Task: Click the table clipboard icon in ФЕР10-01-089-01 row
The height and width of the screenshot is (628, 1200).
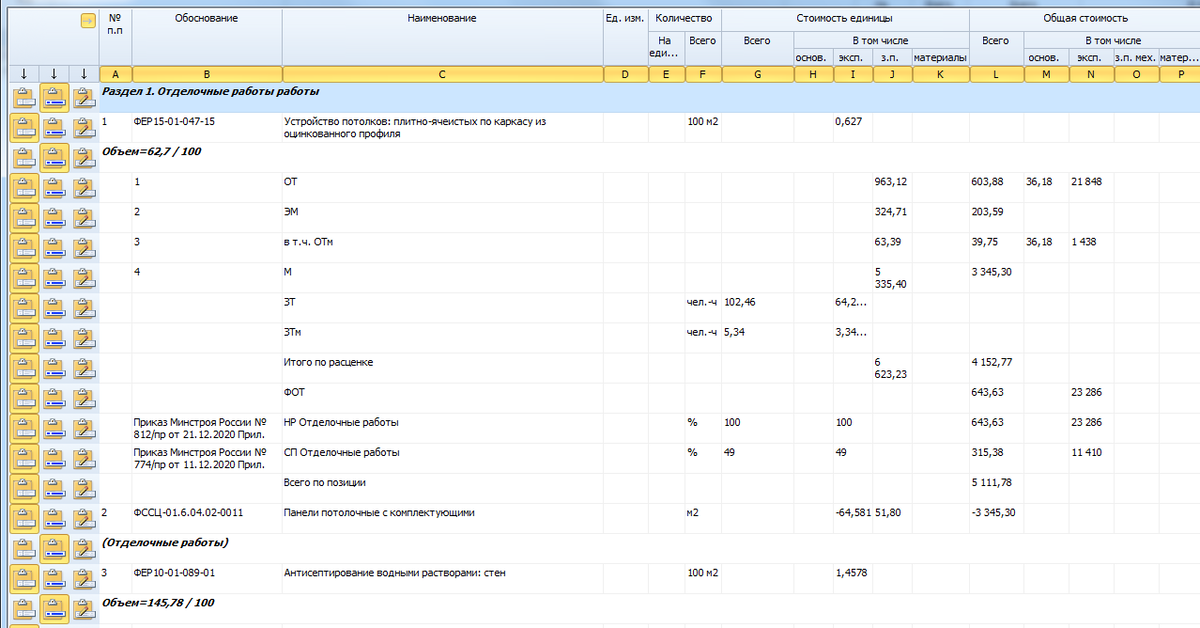Action: pos(24,578)
